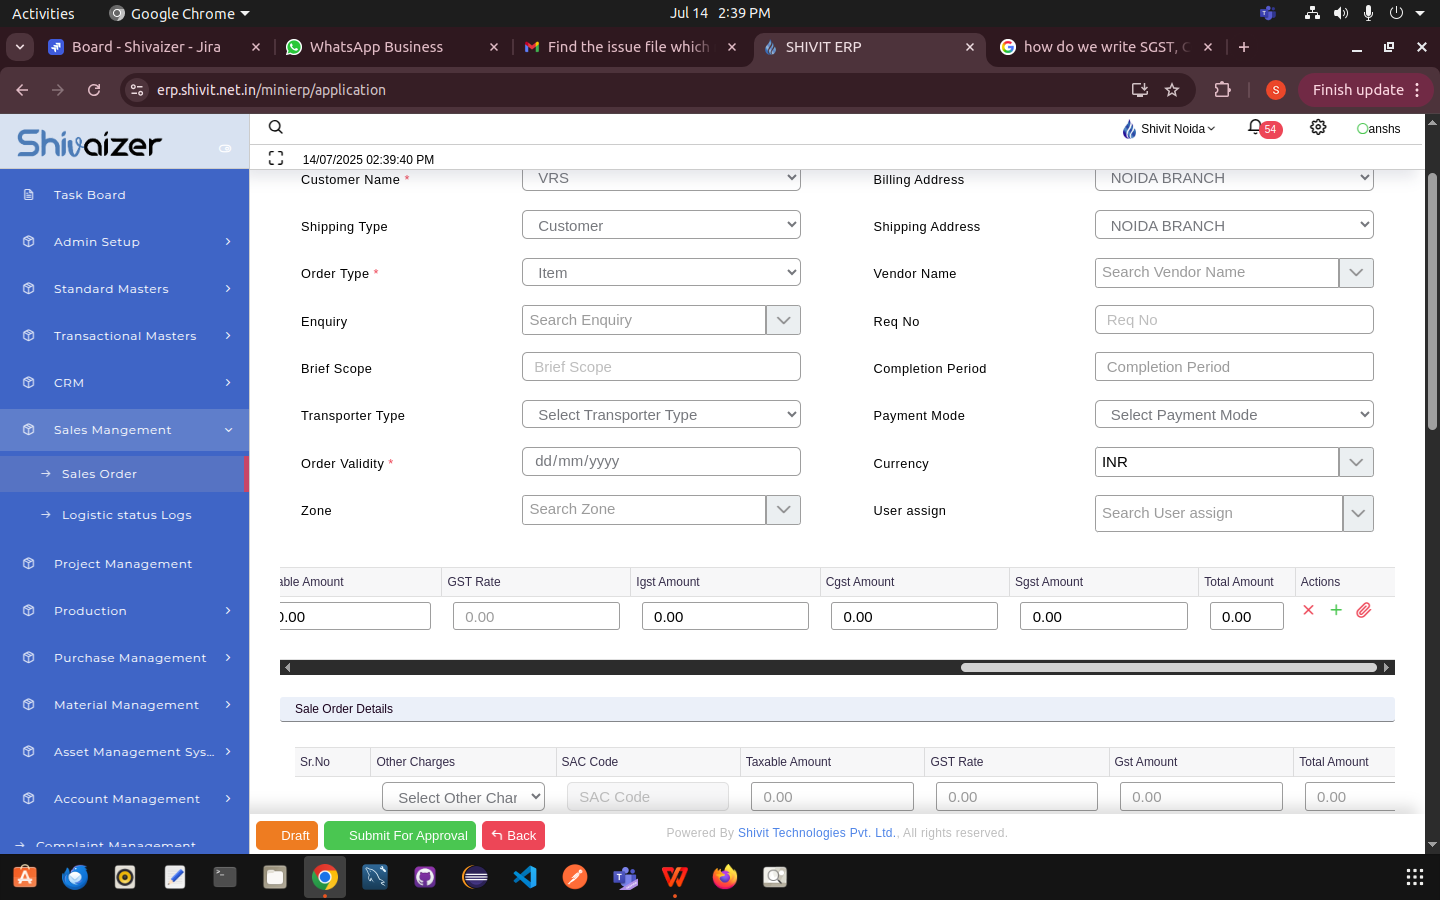Open the Order Type dropdown
The image size is (1440, 900).
click(x=661, y=273)
